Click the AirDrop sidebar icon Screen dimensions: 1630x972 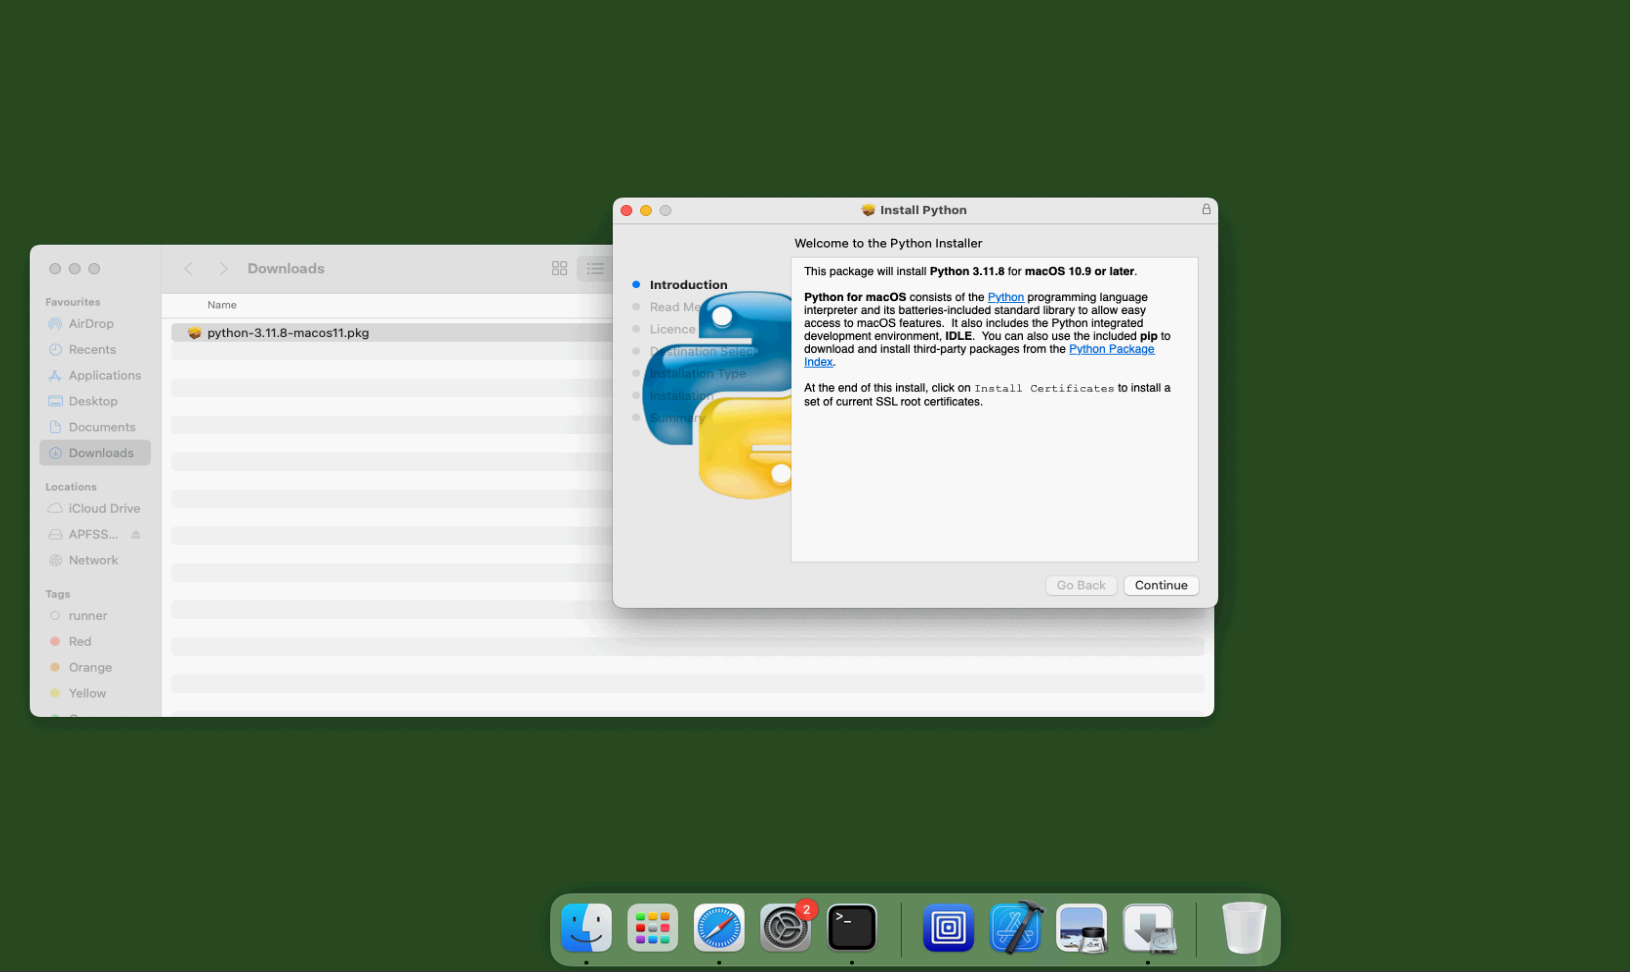[x=57, y=323]
